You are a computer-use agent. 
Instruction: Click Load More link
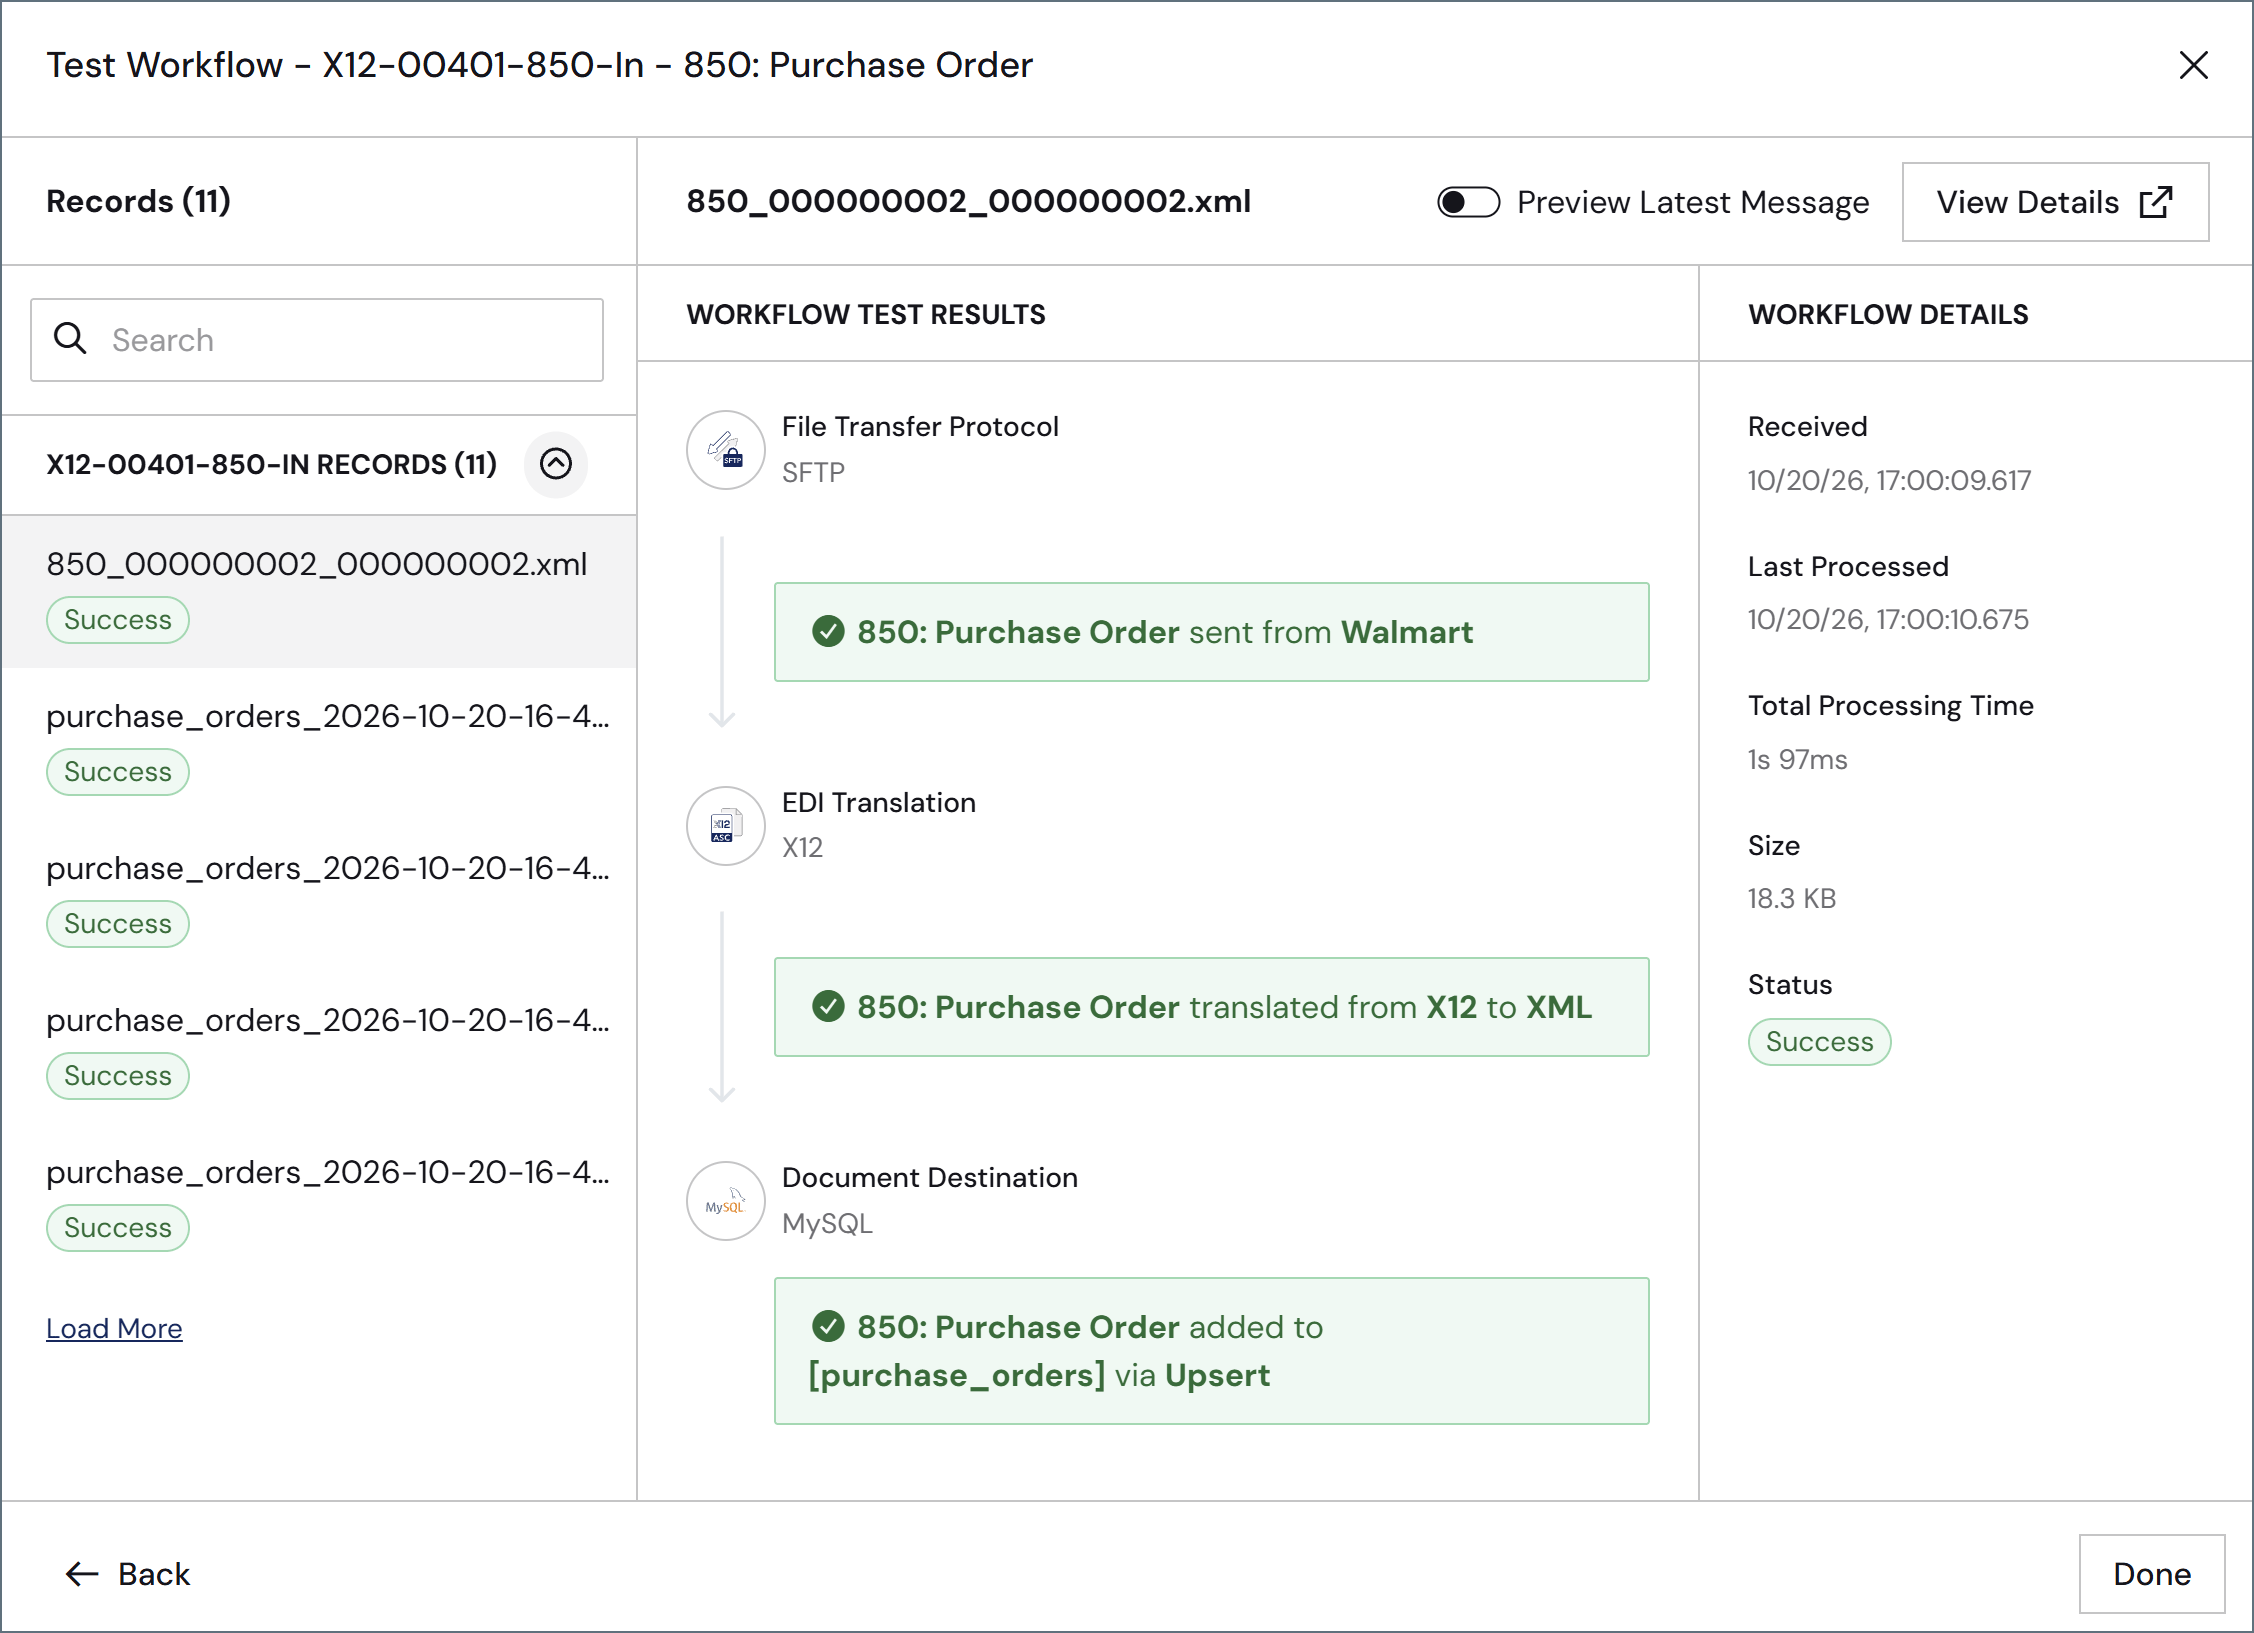click(114, 1328)
